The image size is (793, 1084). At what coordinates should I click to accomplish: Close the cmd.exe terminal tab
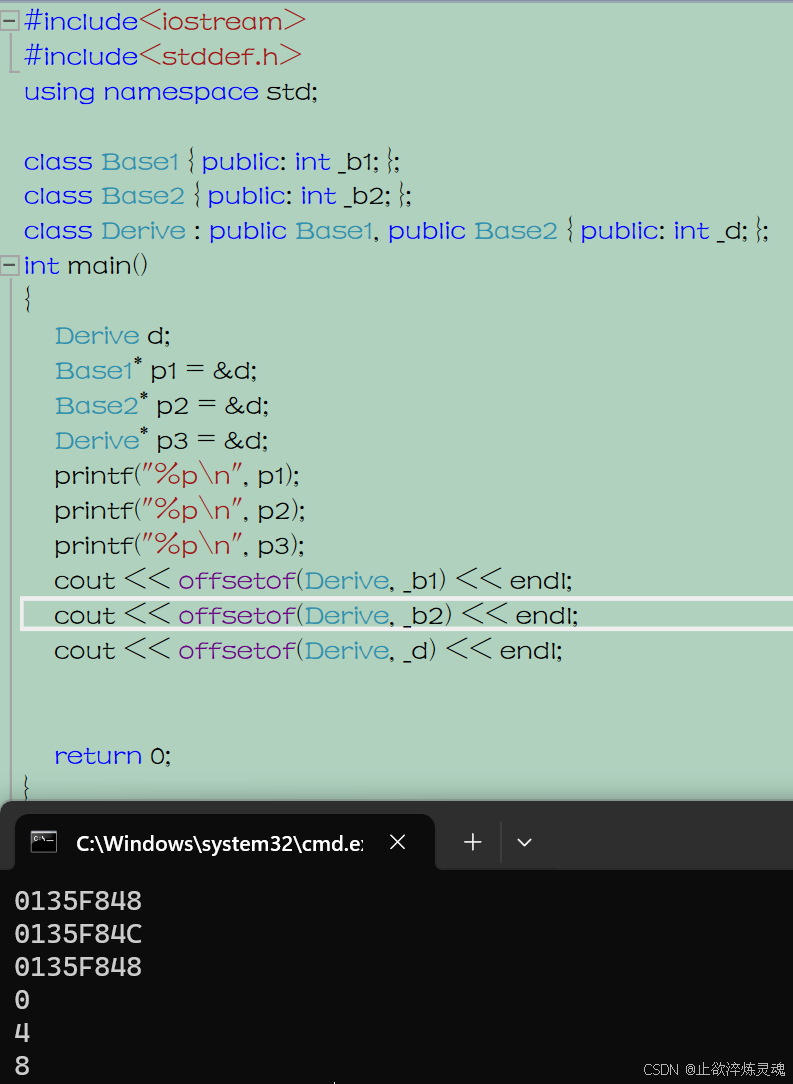tap(397, 842)
